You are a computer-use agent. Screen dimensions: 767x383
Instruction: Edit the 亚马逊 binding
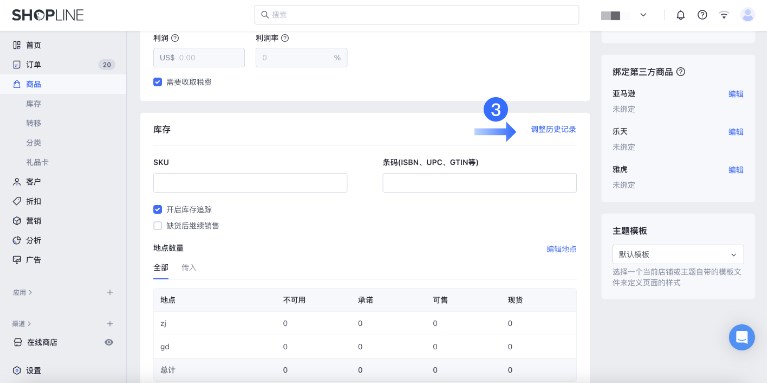(736, 94)
